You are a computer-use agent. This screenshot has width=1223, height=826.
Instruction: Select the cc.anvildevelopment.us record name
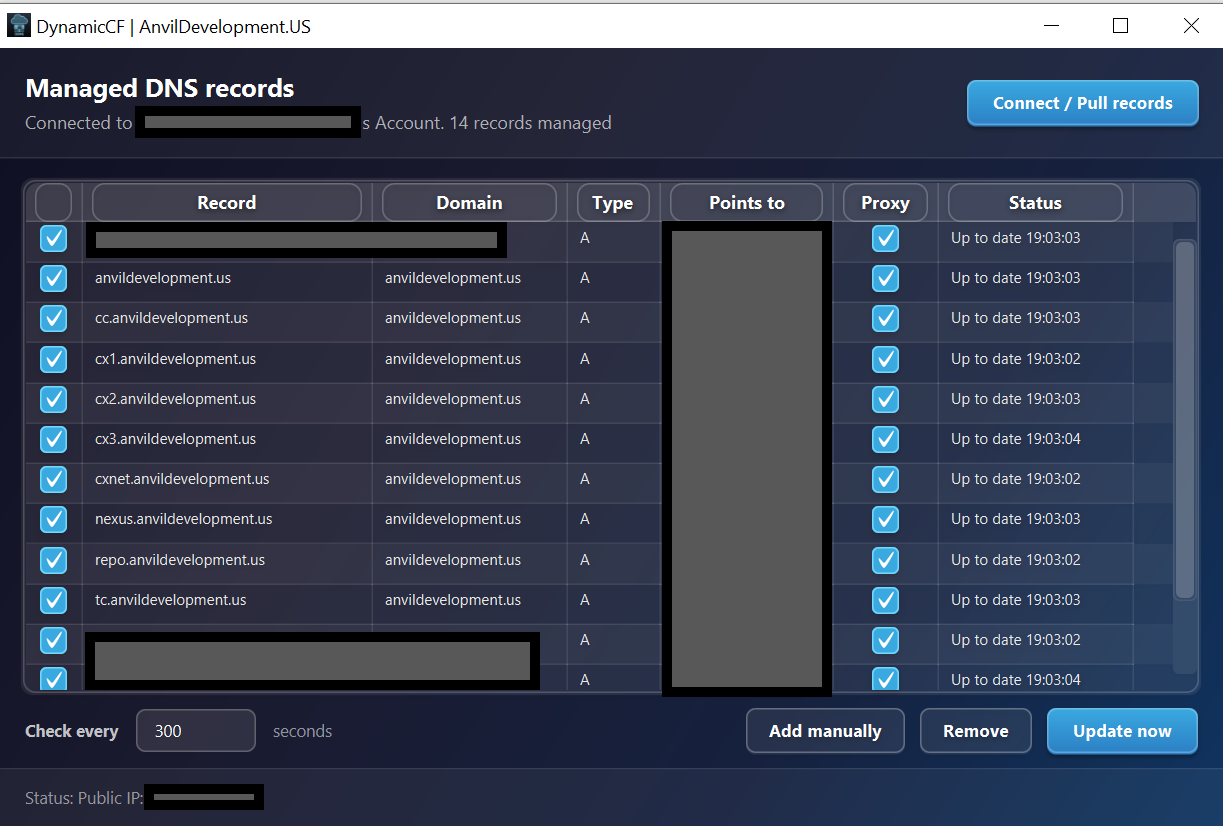pyautogui.click(x=171, y=318)
